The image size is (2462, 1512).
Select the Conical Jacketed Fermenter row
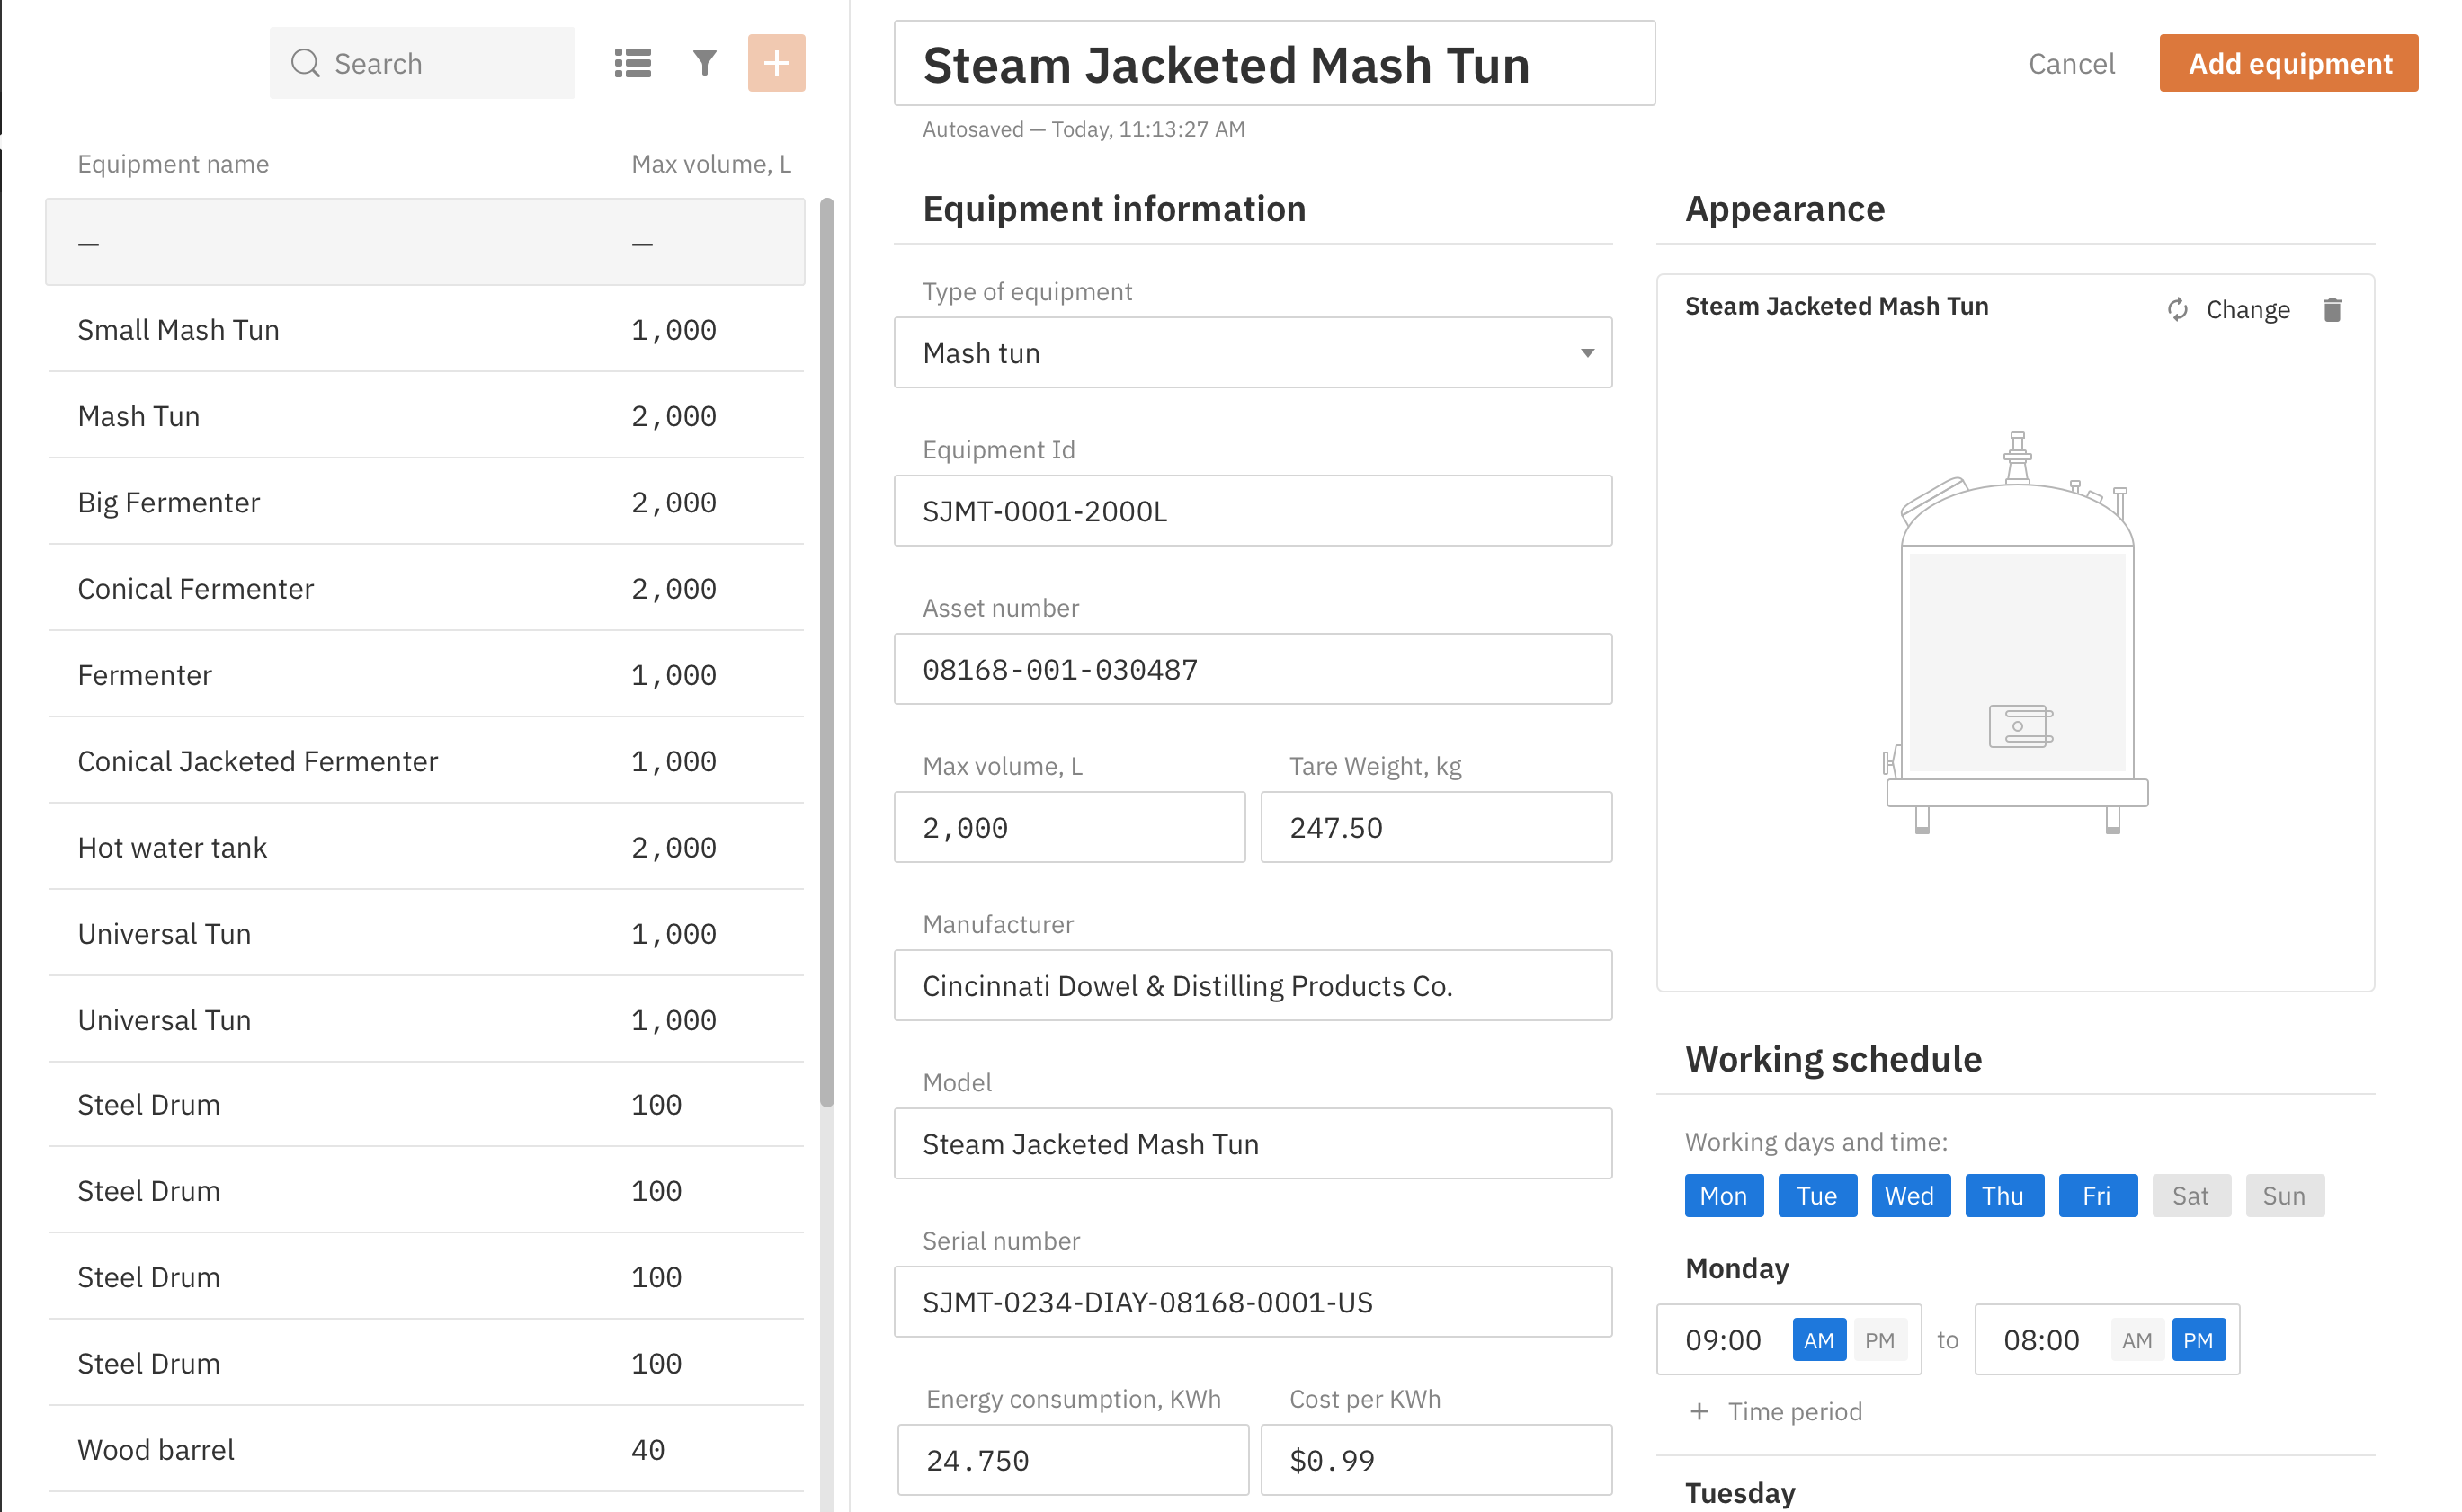pos(426,761)
